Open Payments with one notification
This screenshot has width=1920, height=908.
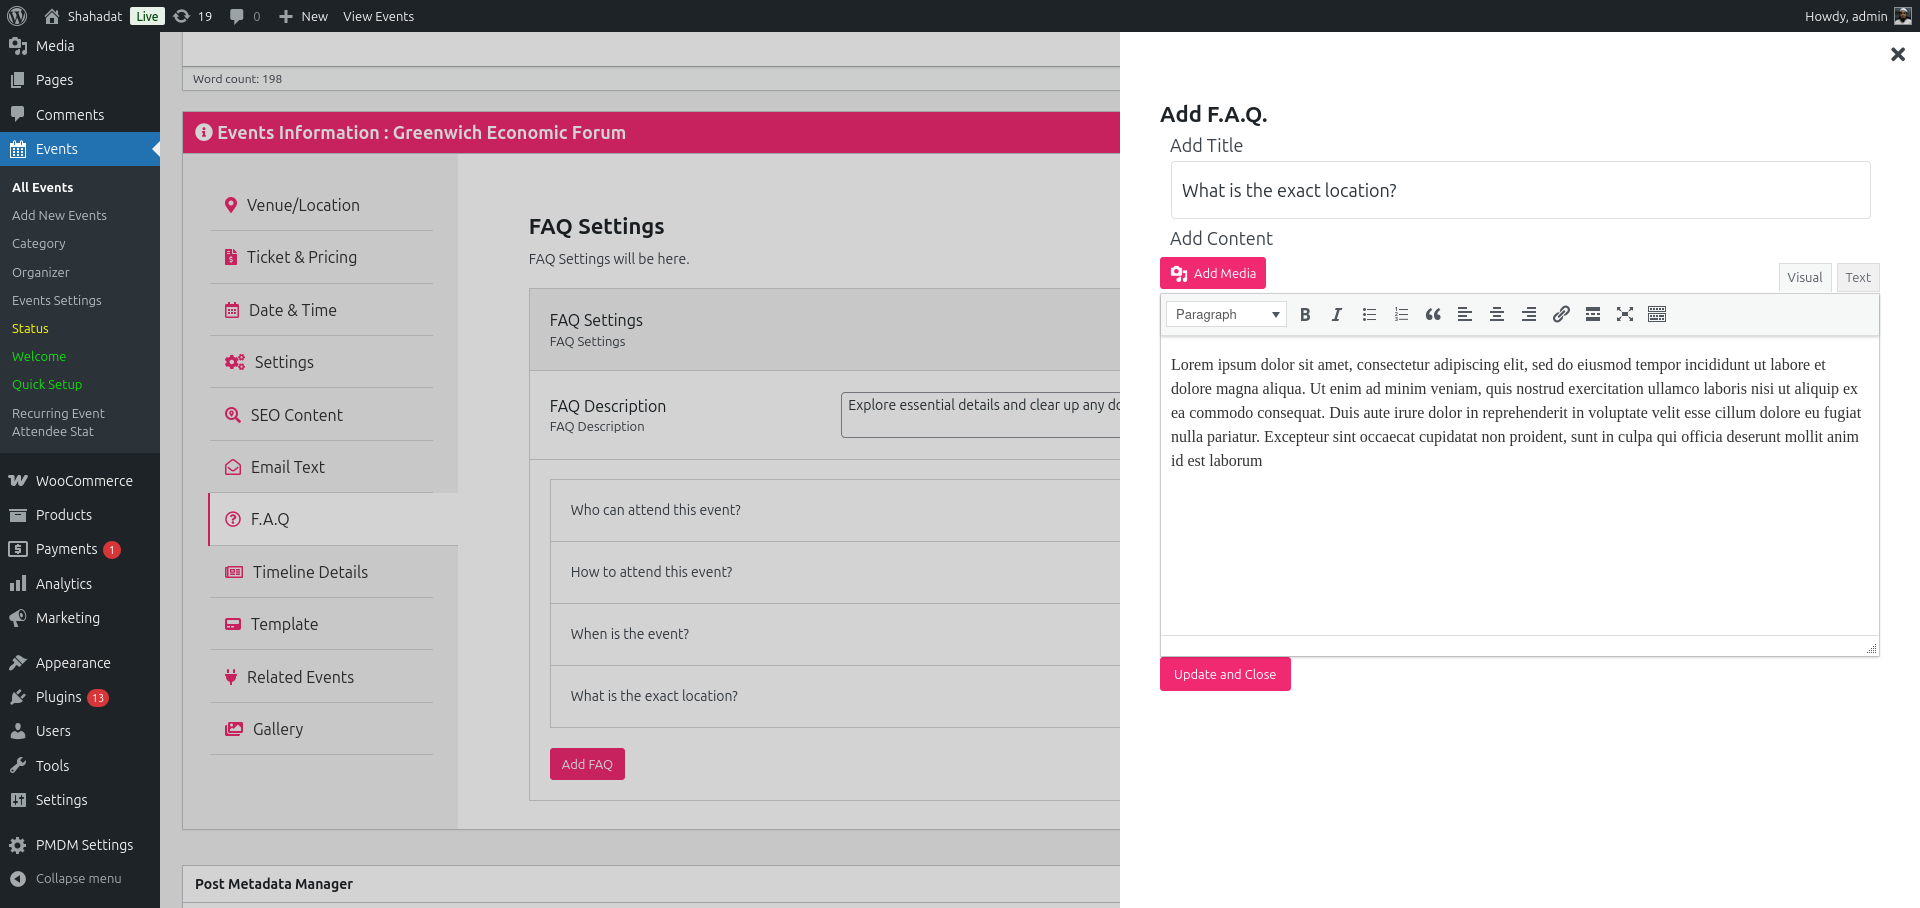pos(80,549)
